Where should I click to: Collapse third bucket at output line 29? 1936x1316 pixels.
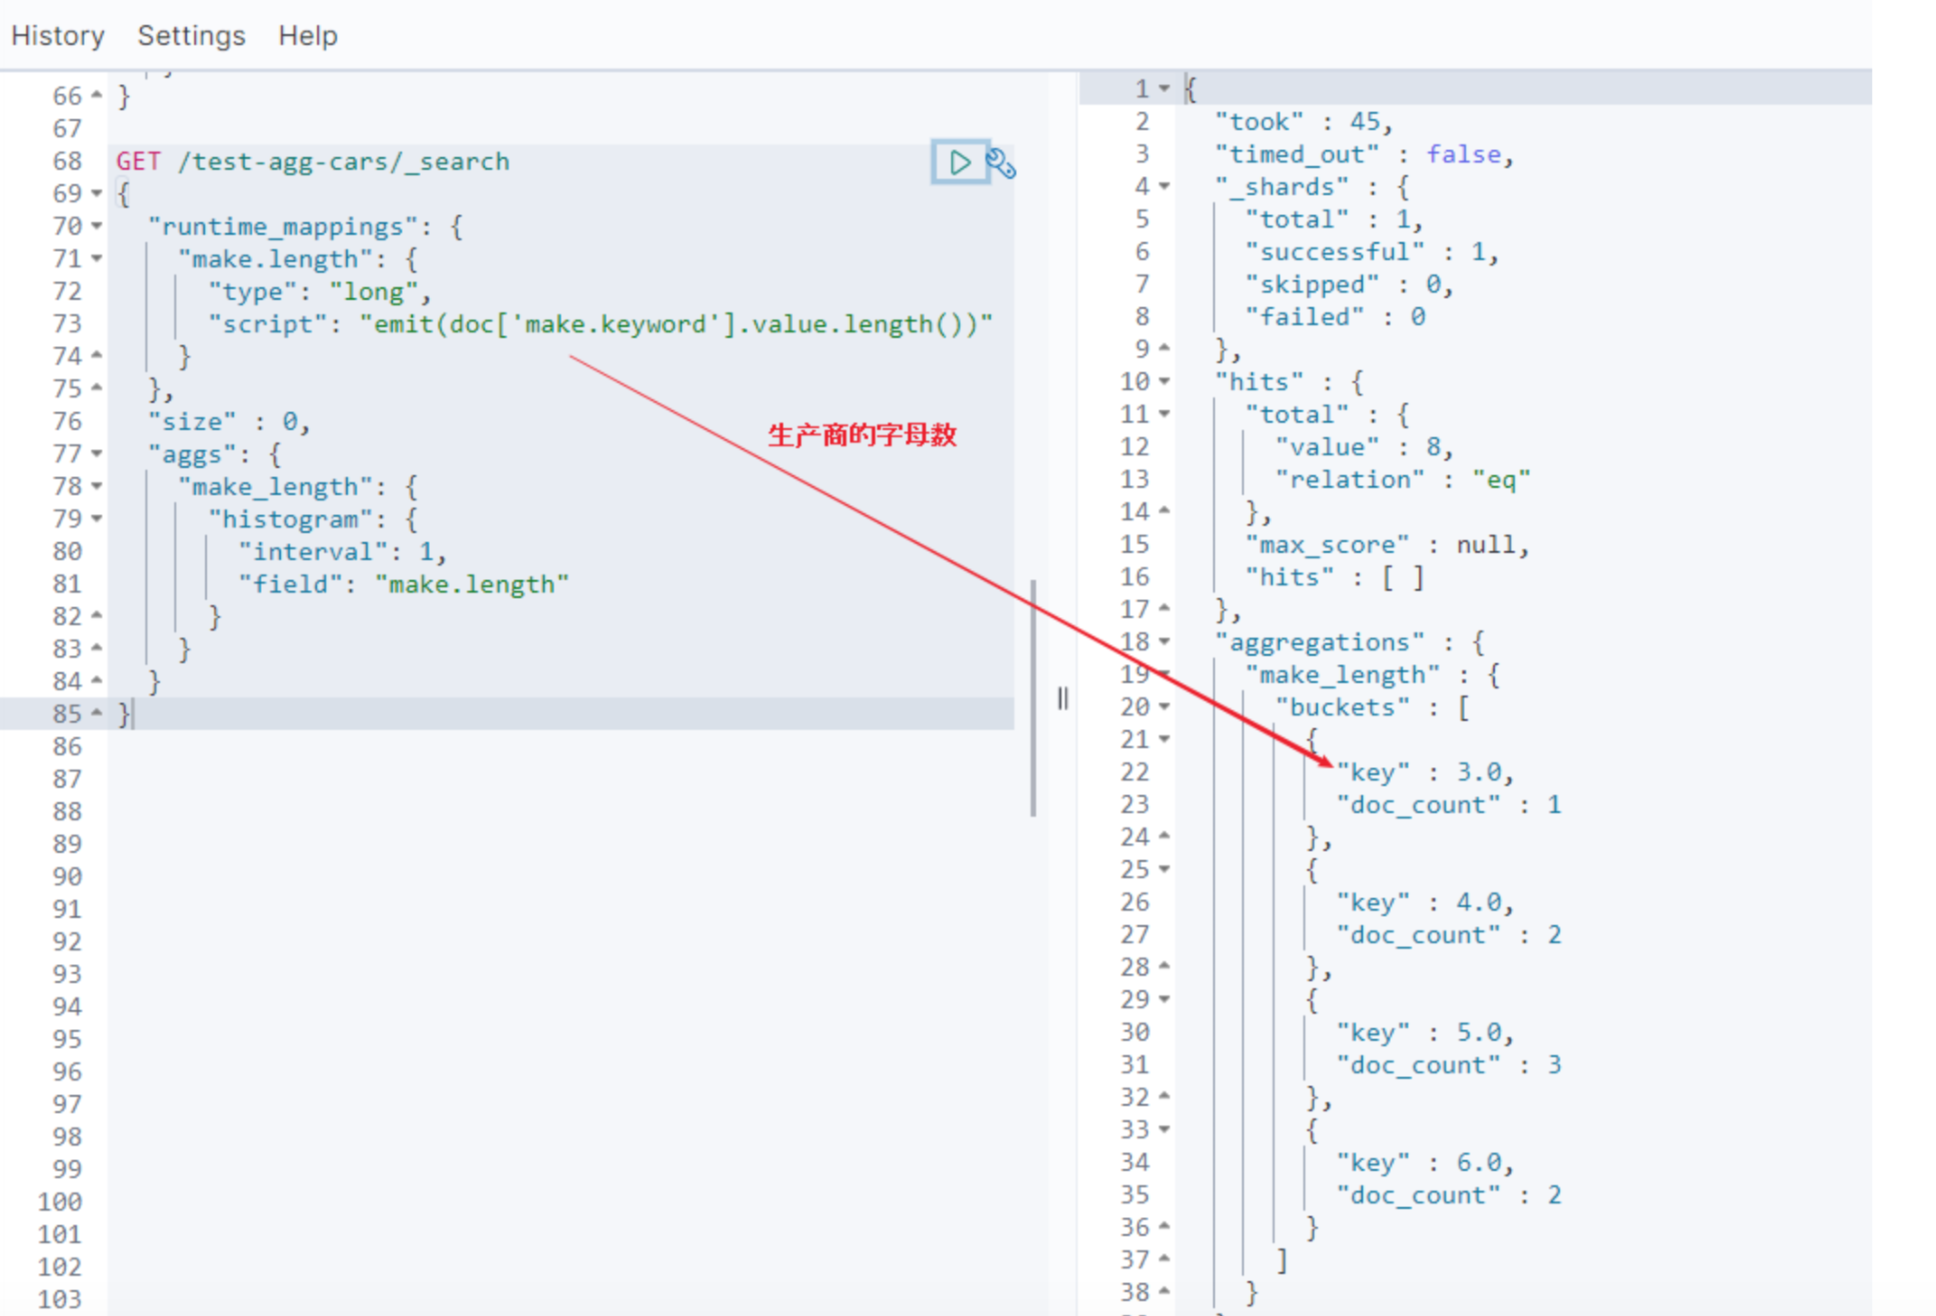click(x=1164, y=999)
